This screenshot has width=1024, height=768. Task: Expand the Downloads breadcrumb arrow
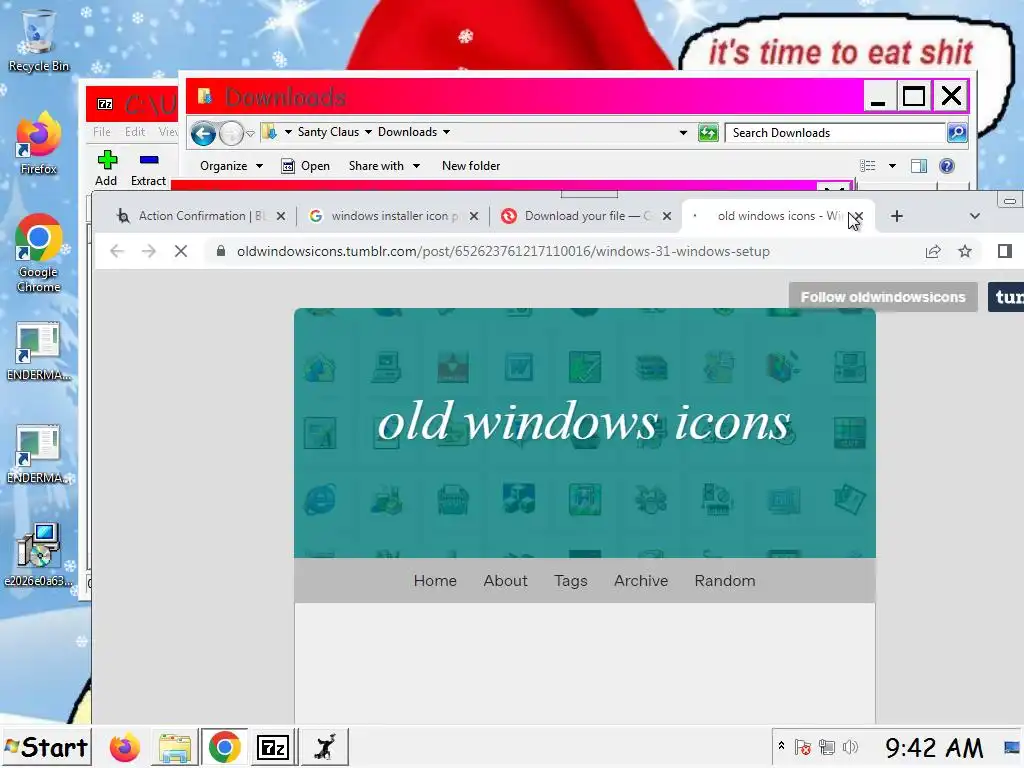(x=447, y=132)
